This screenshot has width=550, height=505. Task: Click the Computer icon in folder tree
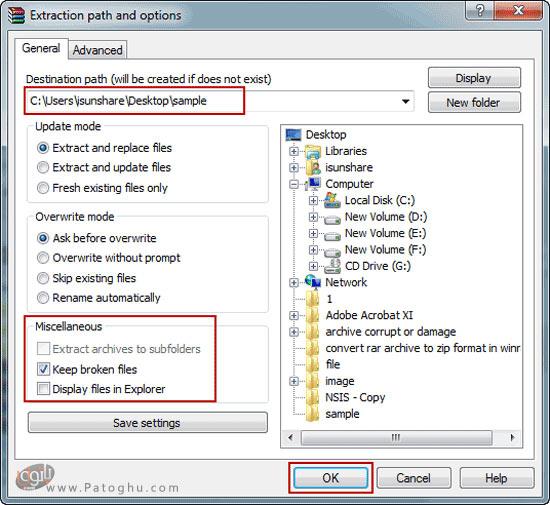(313, 184)
